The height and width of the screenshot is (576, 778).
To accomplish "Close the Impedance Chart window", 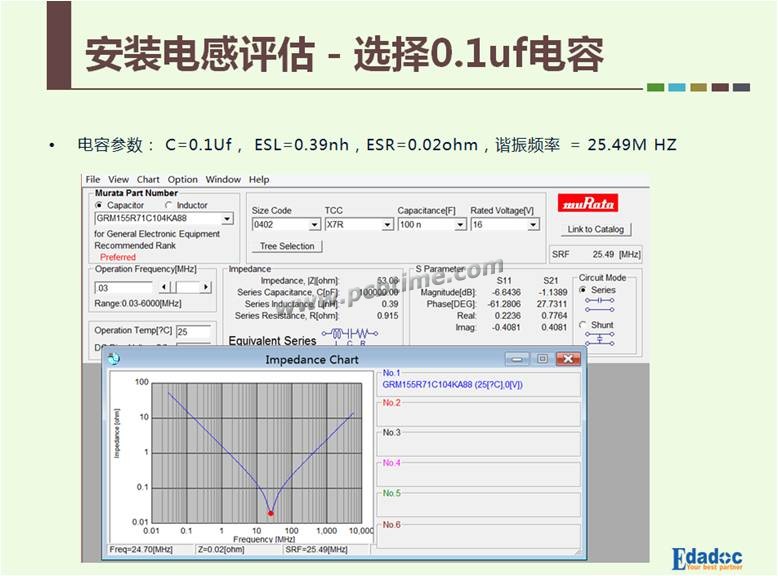I will click(568, 359).
